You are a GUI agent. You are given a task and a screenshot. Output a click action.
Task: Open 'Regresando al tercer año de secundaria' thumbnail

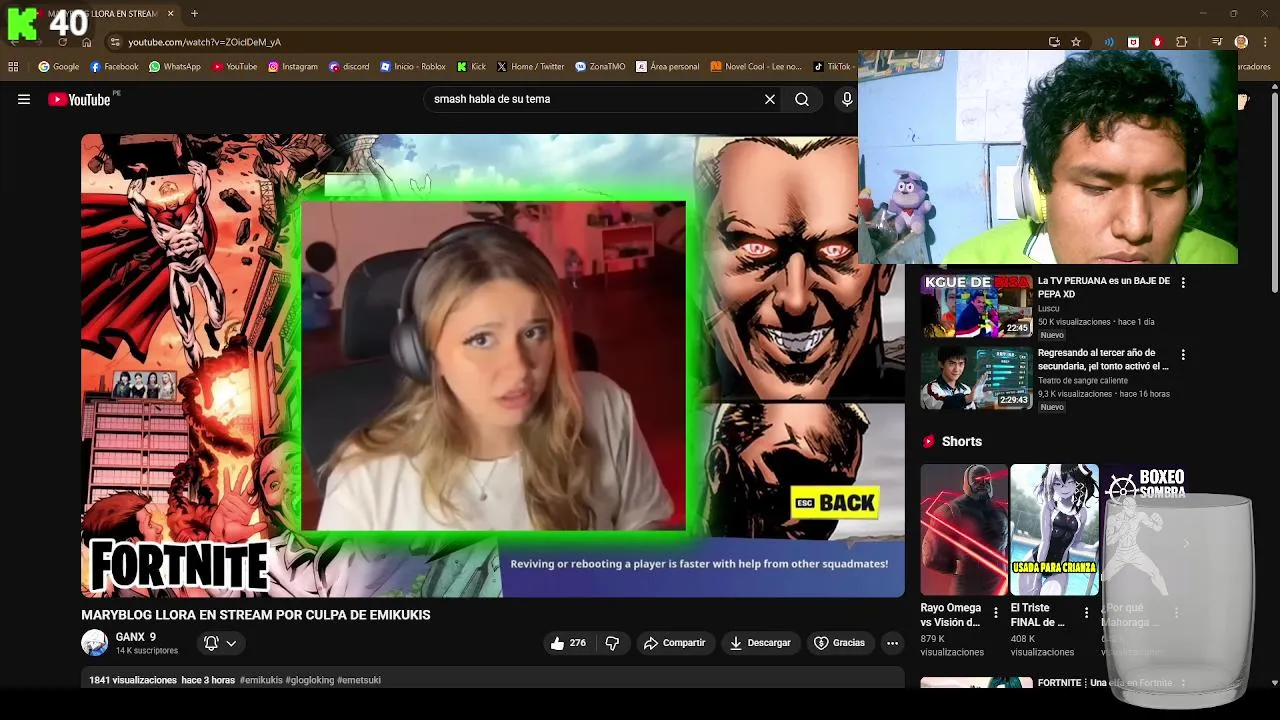[976, 378]
